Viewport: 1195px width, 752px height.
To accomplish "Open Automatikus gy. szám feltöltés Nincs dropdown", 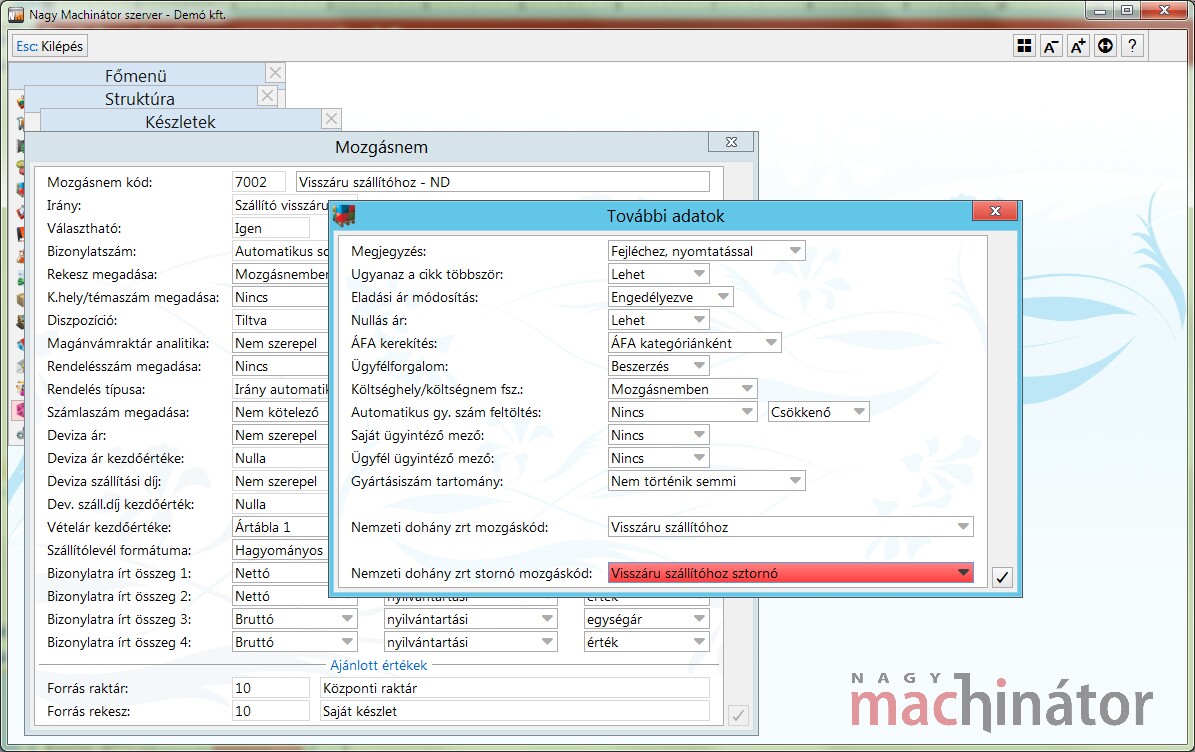I will point(682,412).
